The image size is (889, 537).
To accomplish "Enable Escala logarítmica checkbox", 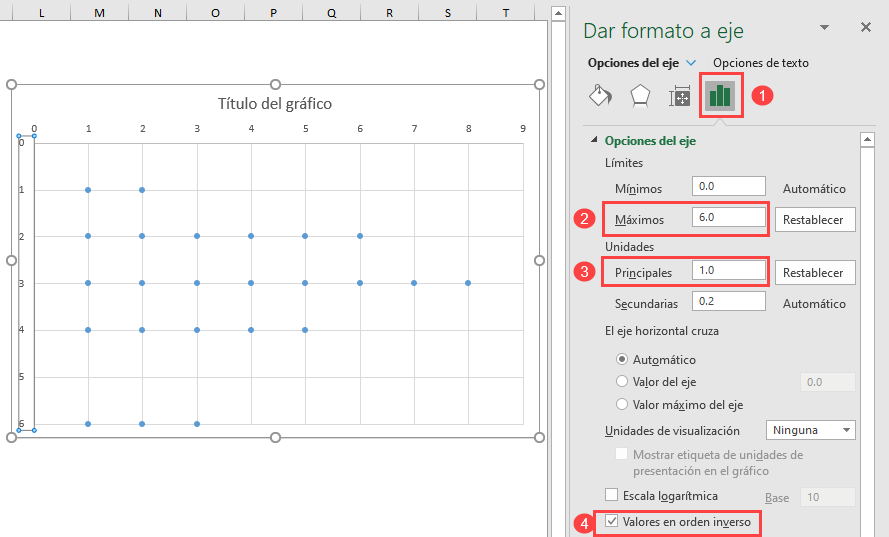I will click(x=611, y=495).
